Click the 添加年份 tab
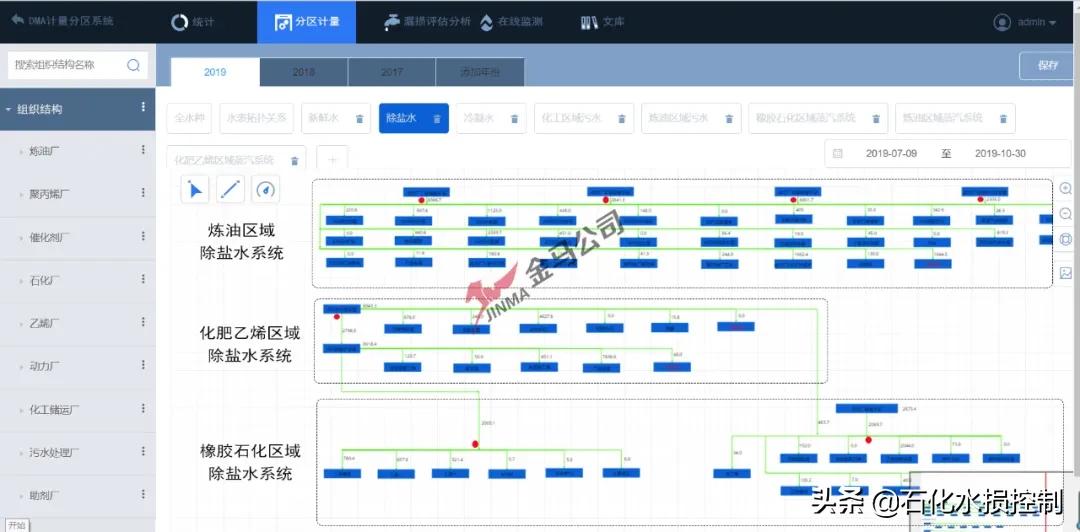Image resolution: width=1080 pixels, height=532 pixels. pos(480,72)
